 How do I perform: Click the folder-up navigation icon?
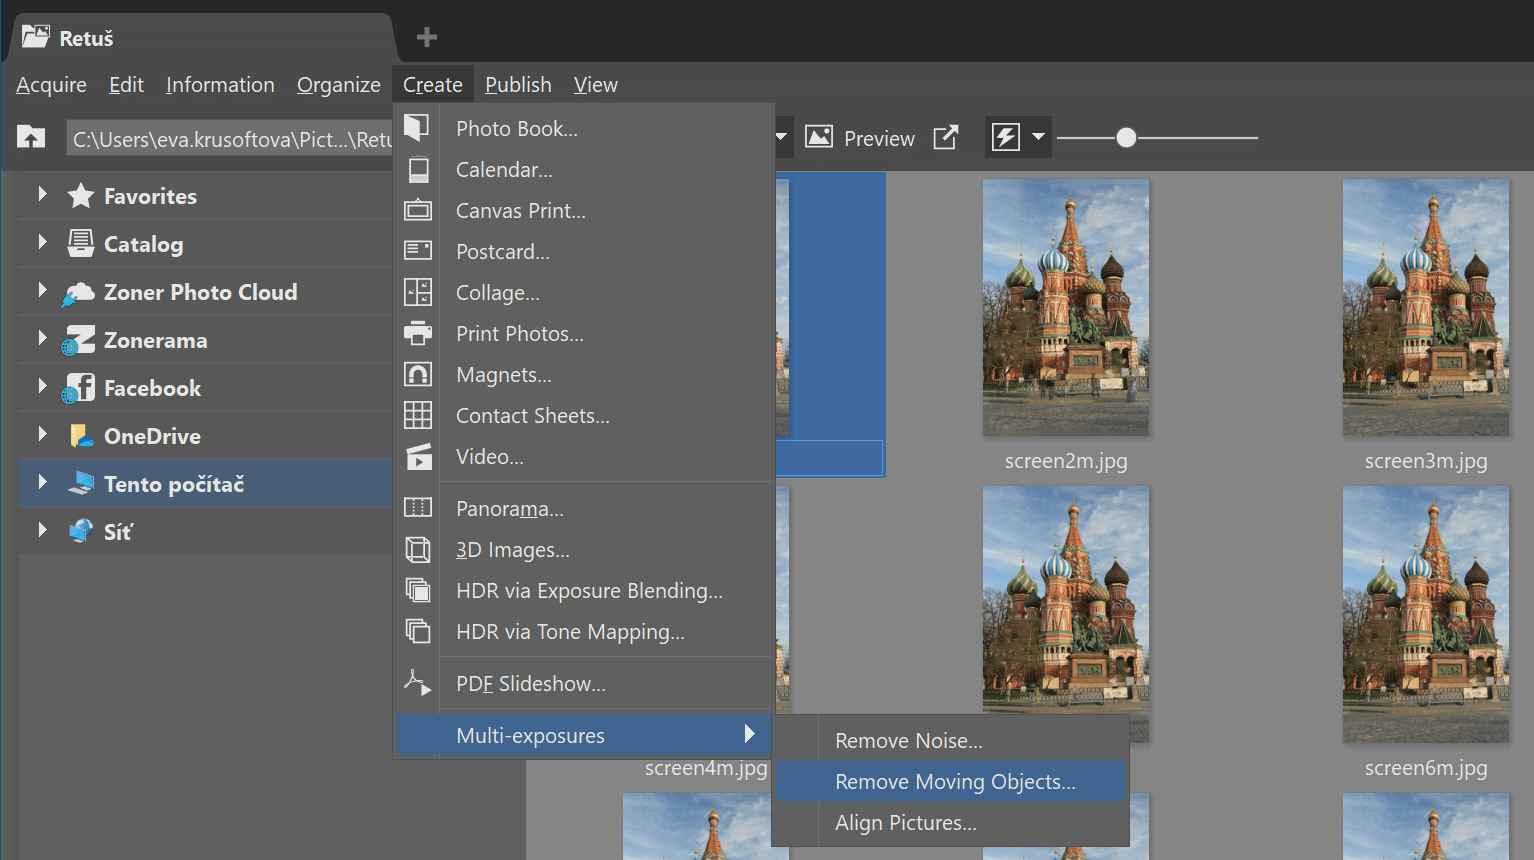(x=31, y=137)
